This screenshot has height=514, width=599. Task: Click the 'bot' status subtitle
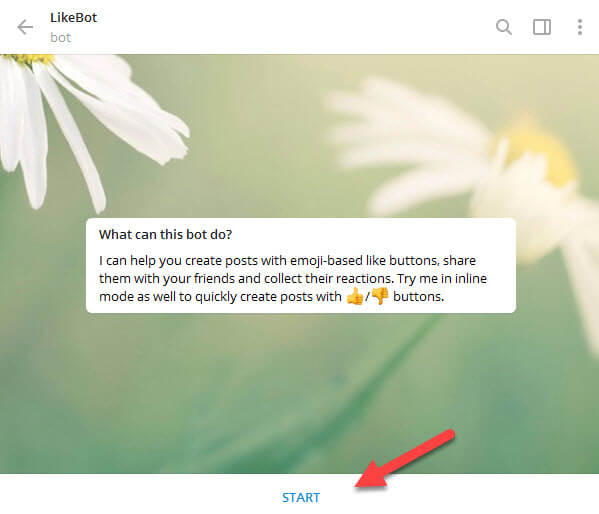[60, 37]
